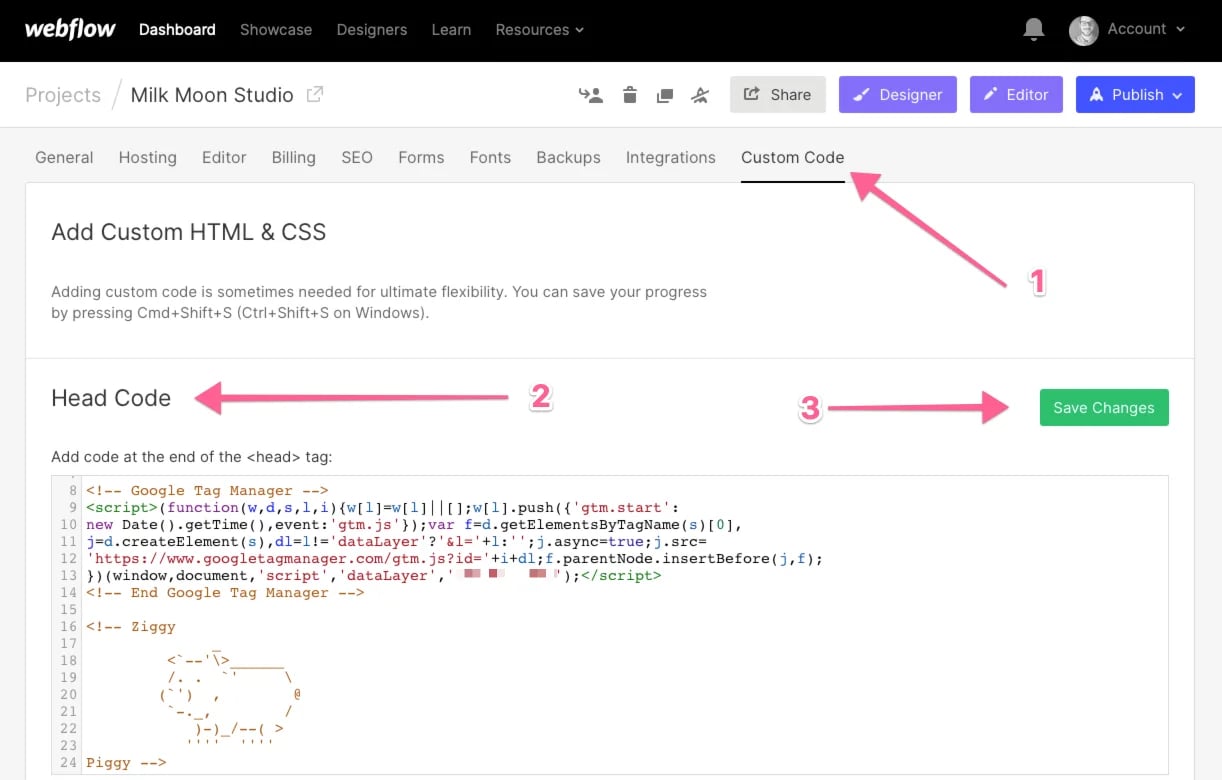Open the account avatar image
The image size is (1222, 780).
pyautogui.click(x=1083, y=31)
